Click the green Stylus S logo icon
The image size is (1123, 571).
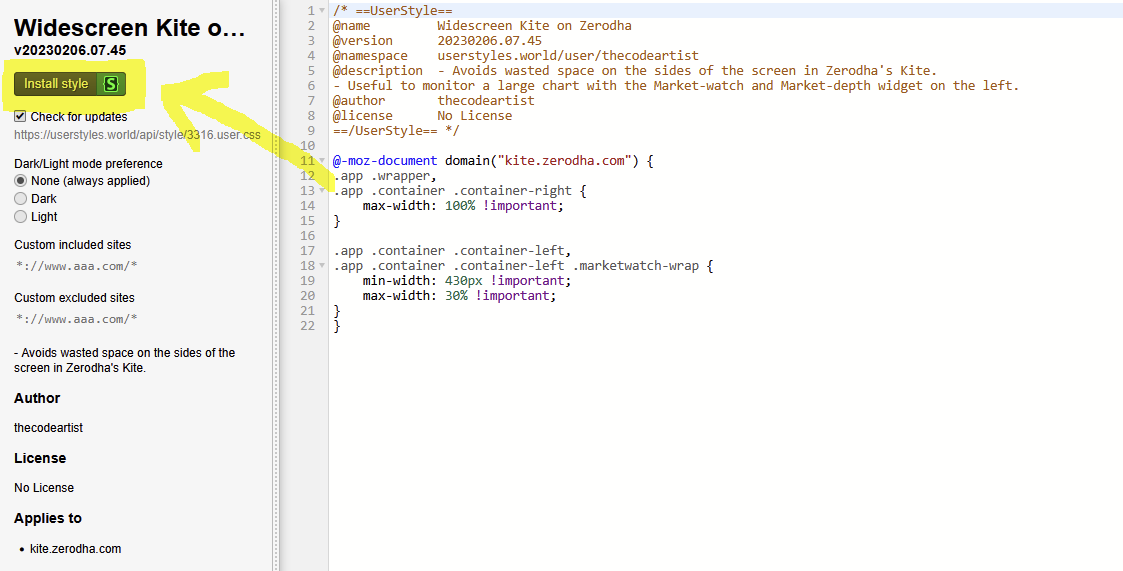click(x=111, y=84)
